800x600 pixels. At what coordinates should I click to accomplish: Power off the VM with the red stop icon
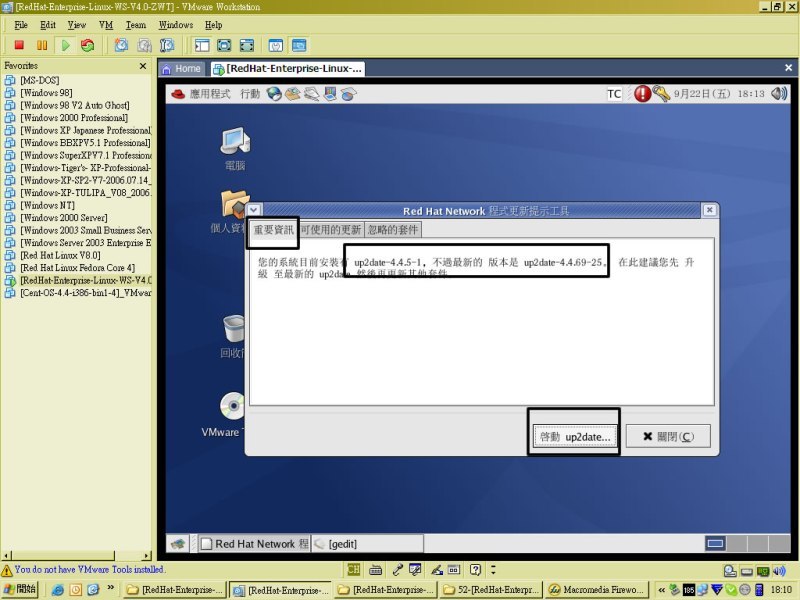coord(19,45)
